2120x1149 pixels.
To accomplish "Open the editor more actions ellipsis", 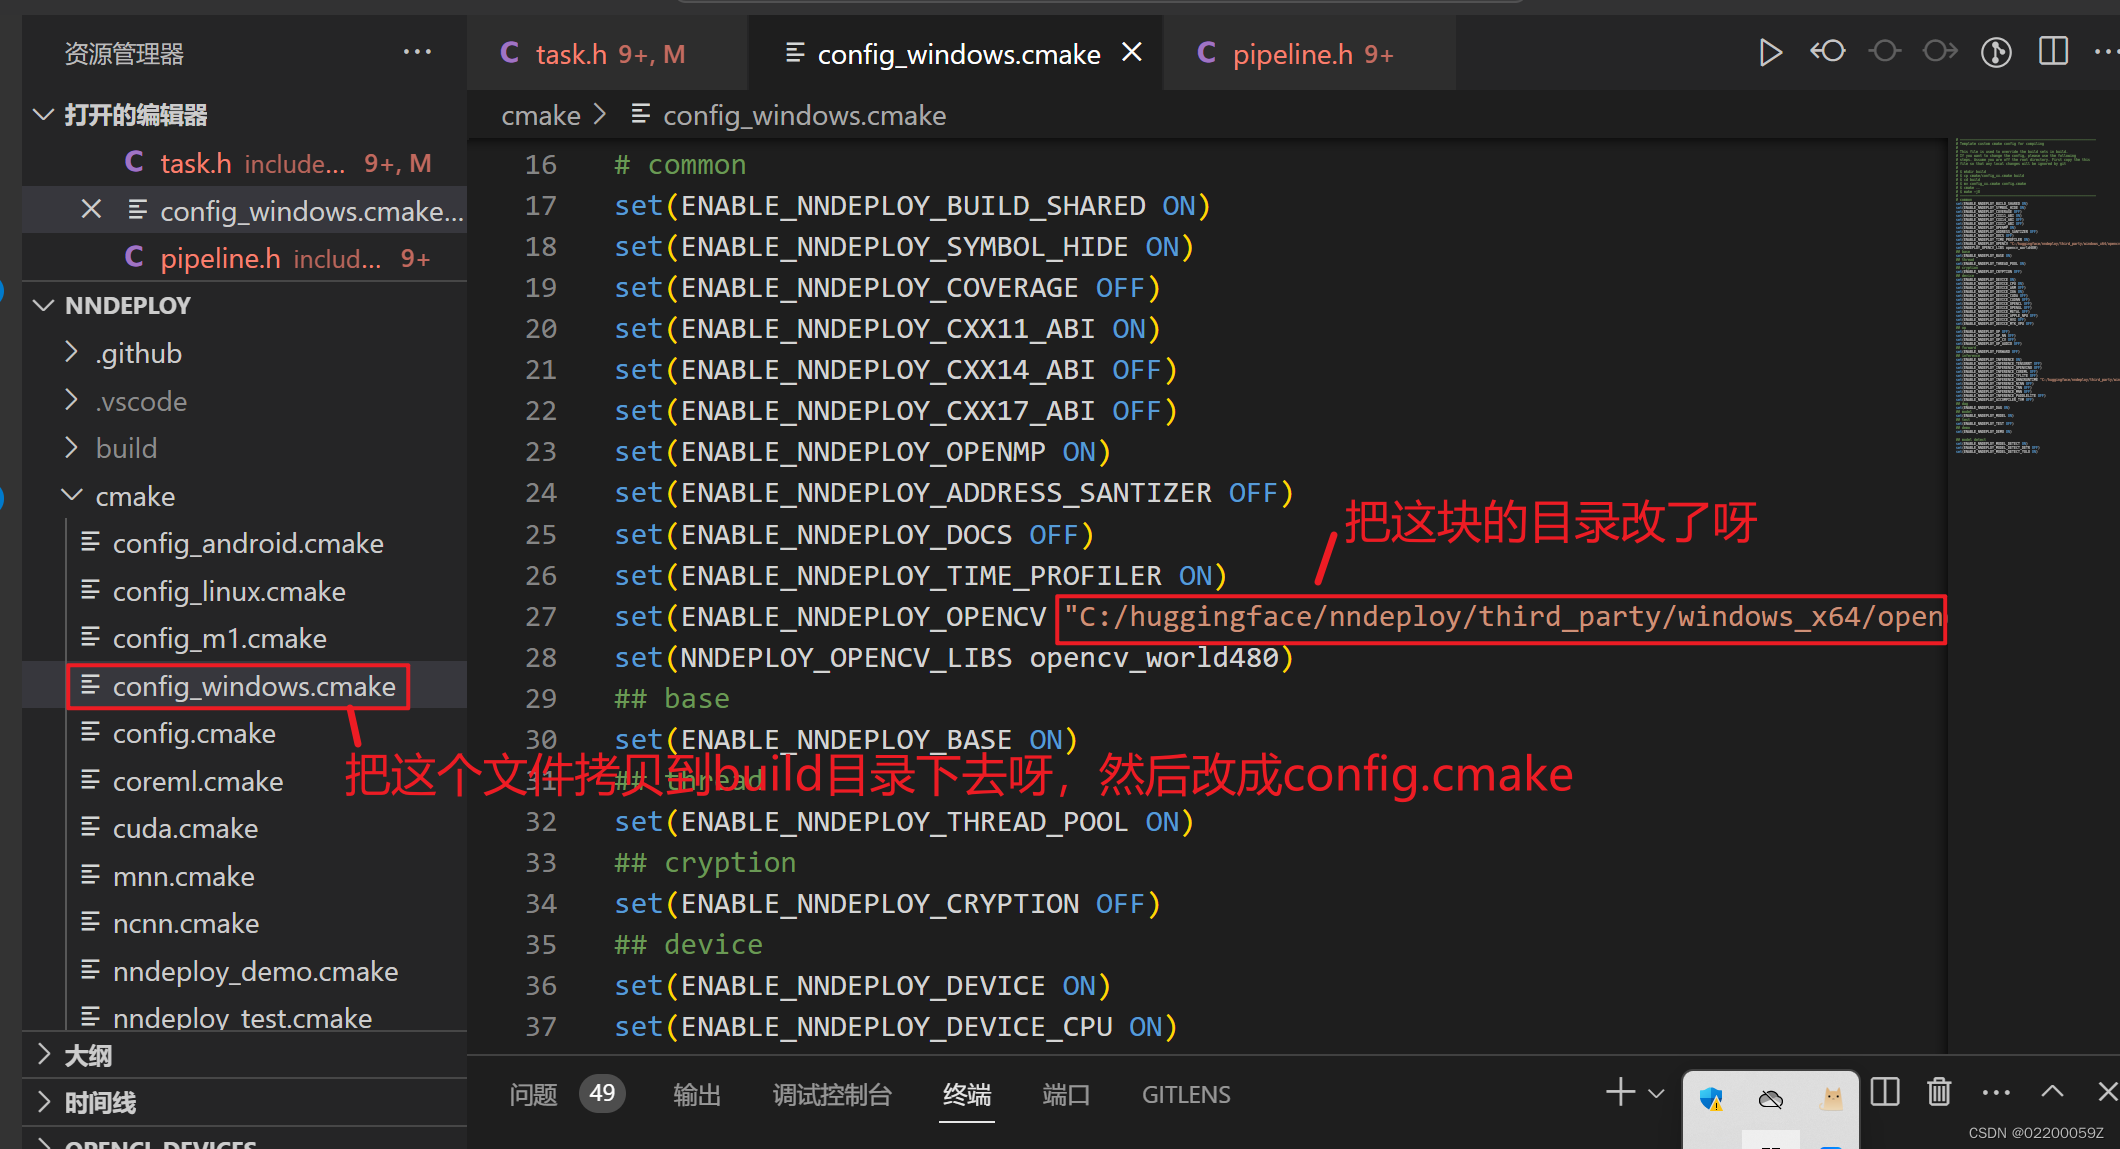I will tap(2105, 52).
